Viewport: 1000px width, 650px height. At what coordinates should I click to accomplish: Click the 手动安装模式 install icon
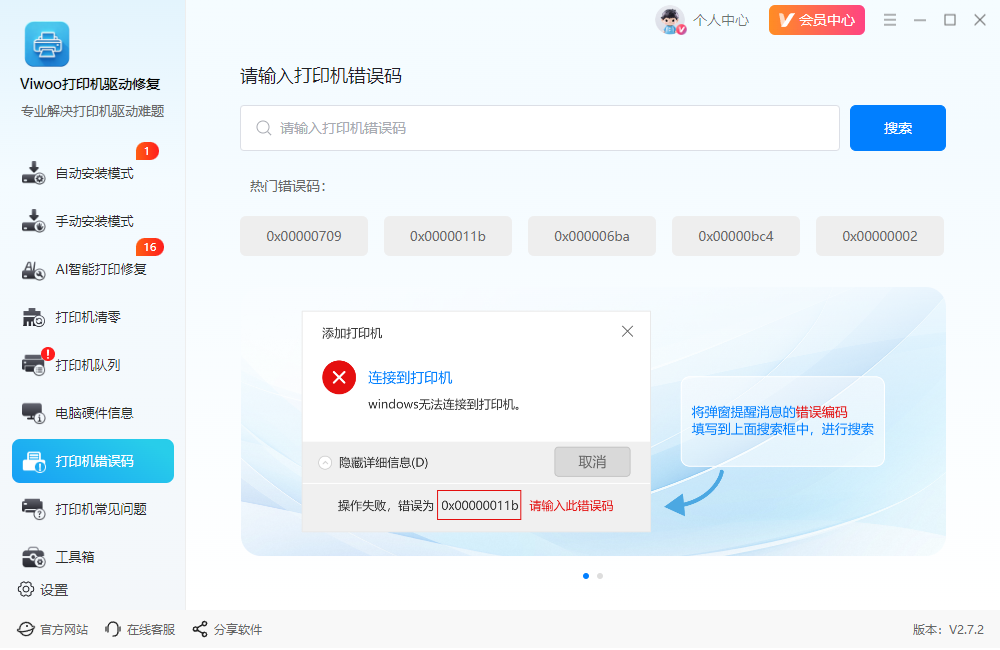[x=33, y=221]
